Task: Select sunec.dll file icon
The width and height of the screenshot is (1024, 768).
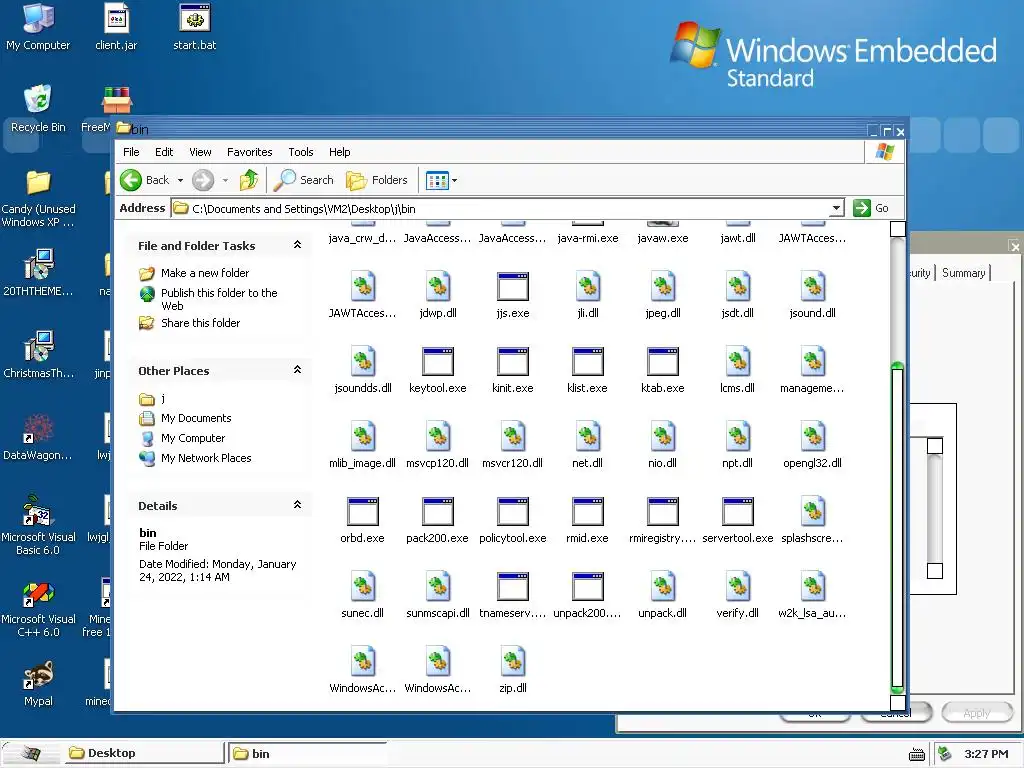Action: (362, 586)
